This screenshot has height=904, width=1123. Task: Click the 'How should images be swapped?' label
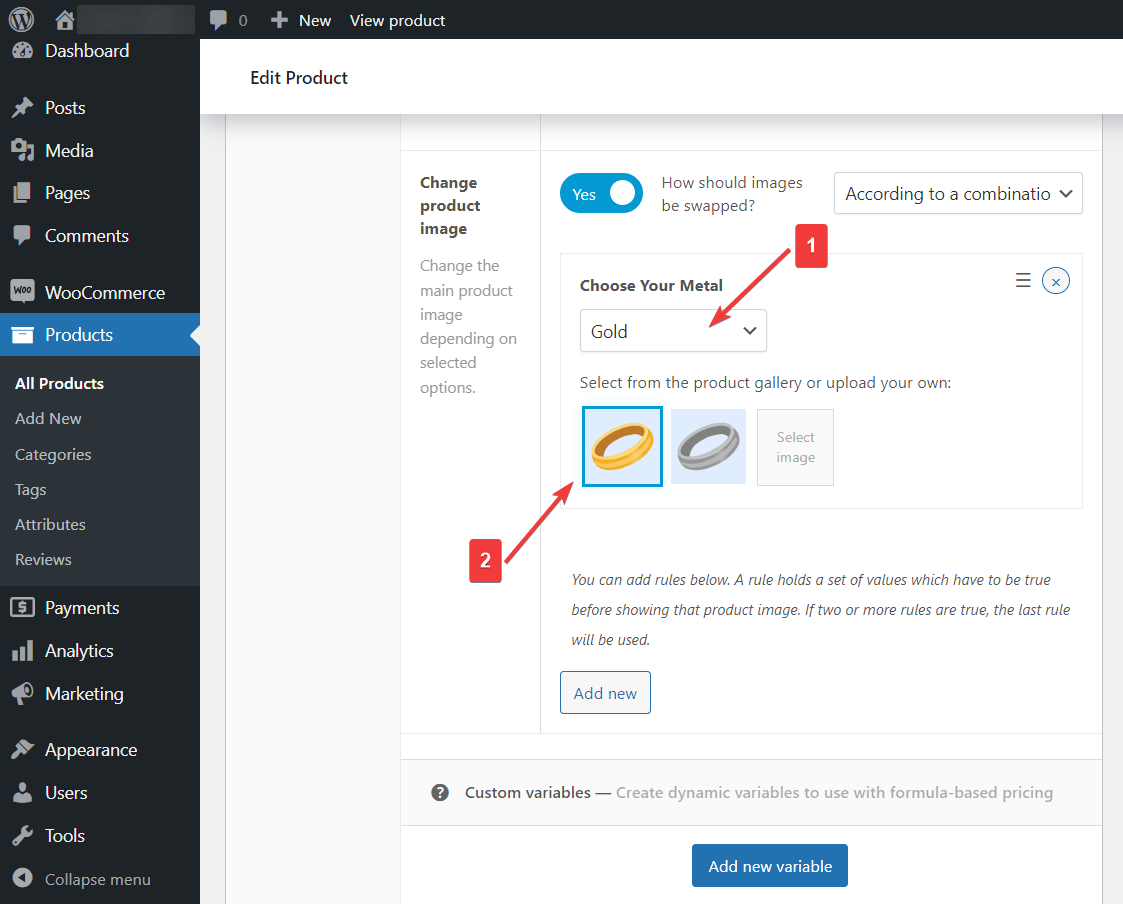click(x=732, y=194)
